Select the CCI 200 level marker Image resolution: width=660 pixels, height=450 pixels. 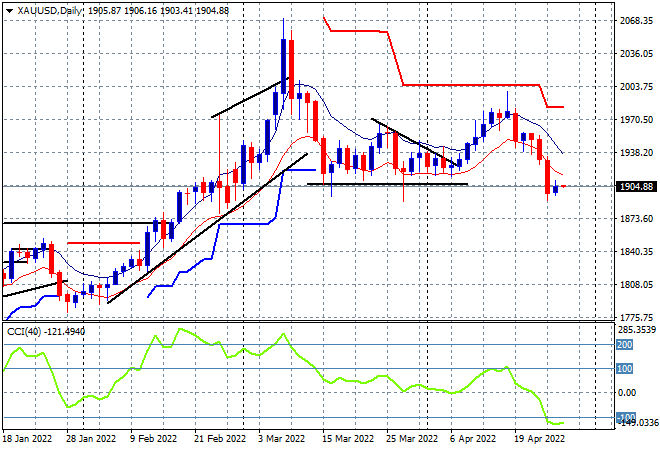(x=625, y=345)
